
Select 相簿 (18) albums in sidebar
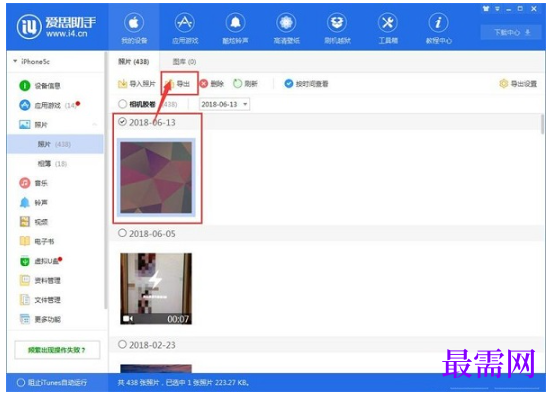(x=52, y=164)
